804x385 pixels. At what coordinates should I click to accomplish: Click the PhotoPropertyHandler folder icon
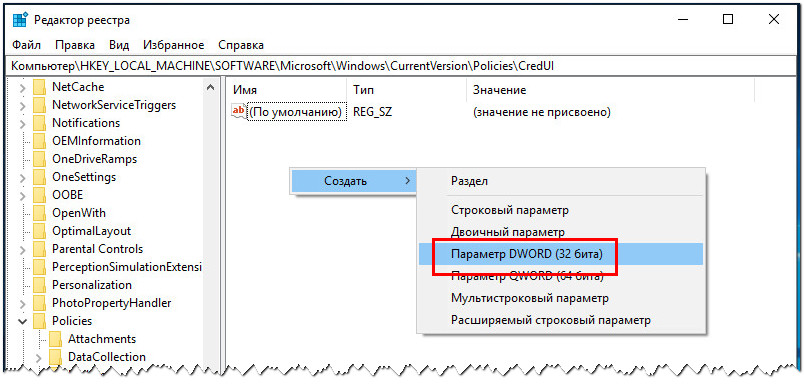[39, 303]
